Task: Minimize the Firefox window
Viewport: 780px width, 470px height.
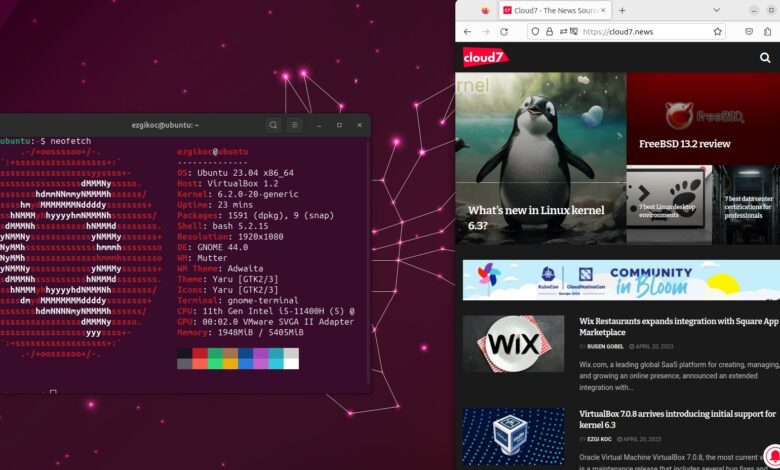Action: coord(754,10)
